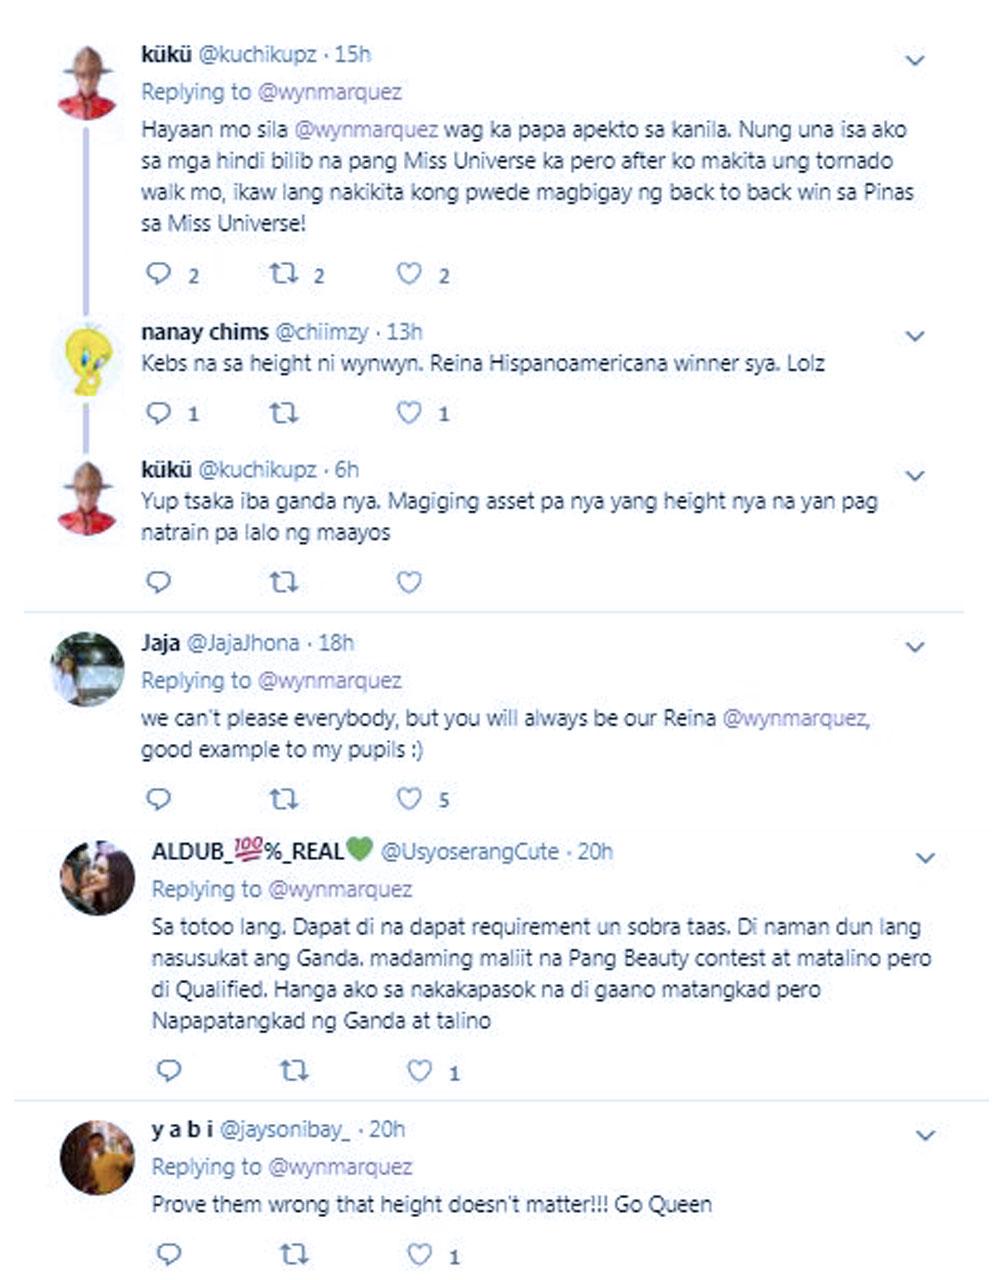
Task: Like nanay chims' Reina Hispanoamericana tweet
Action: click(x=410, y=412)
